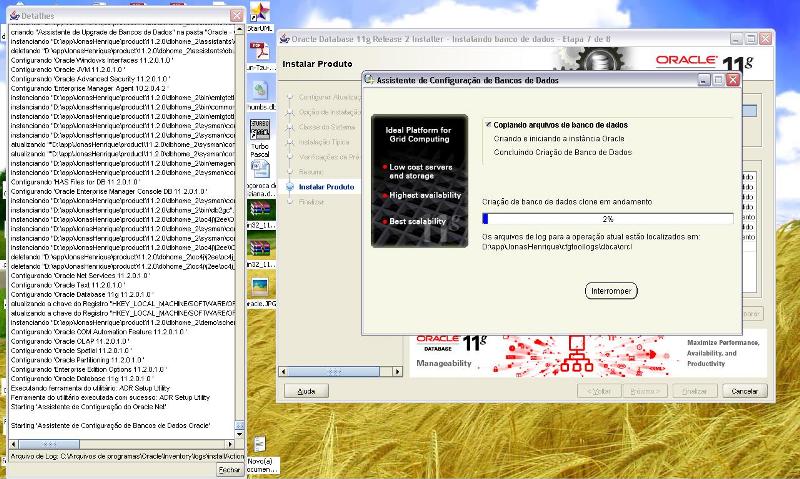Click log line 'Configurando Oracle Advanced Security'
Viewport: 800px width, 479px height.
90,79
